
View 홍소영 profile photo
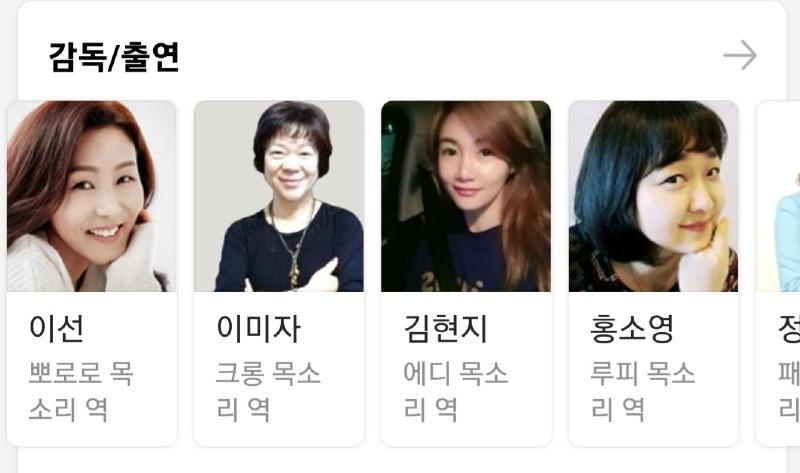point(654,196)
